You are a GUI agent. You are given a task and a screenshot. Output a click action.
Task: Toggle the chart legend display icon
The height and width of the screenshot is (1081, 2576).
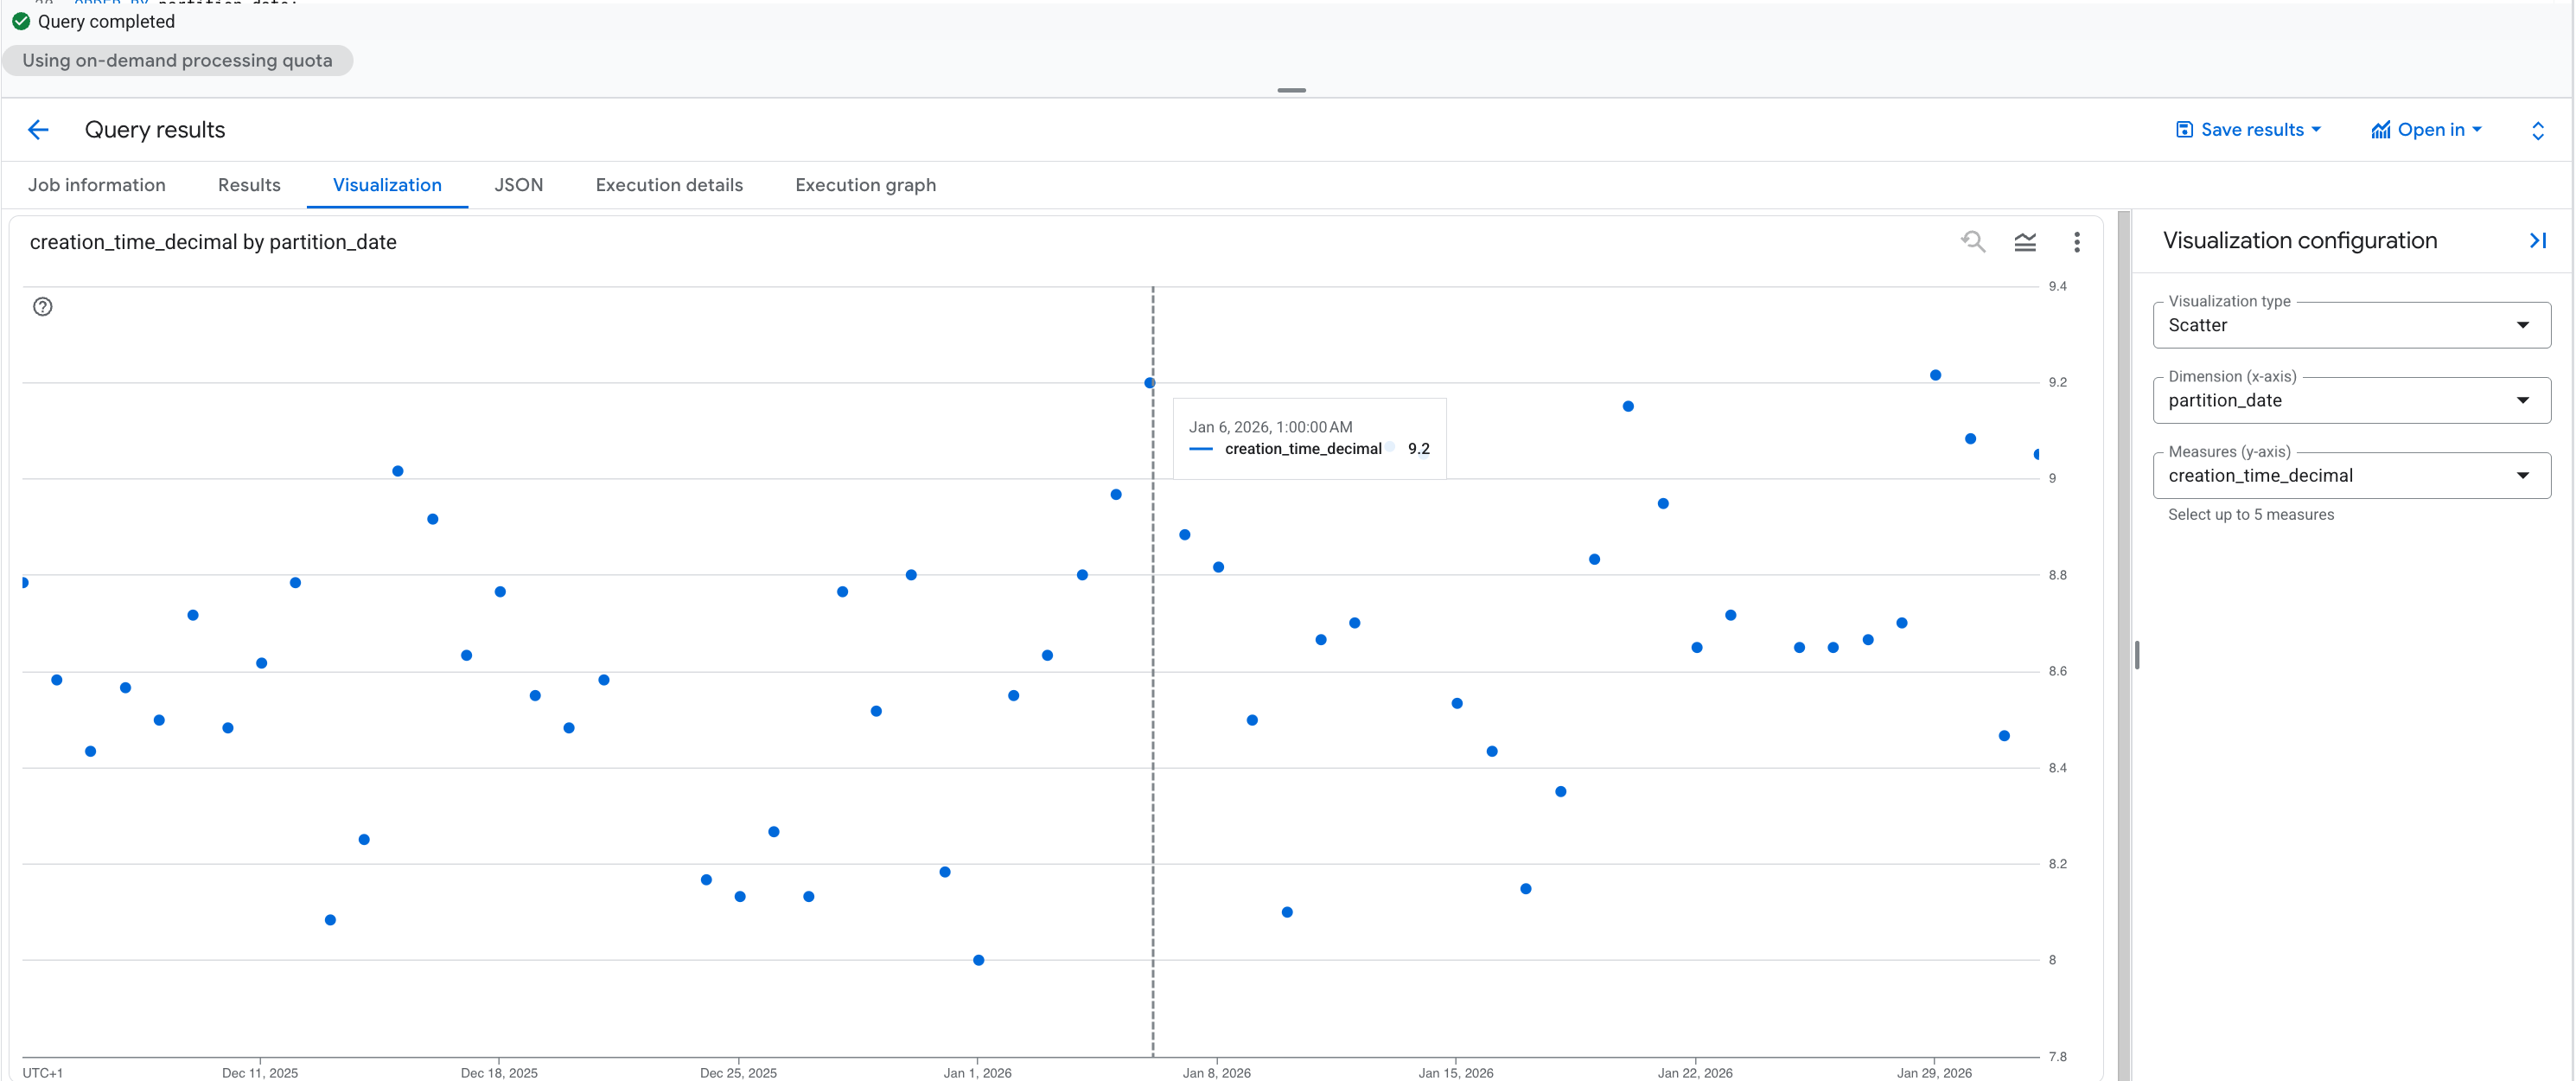(x=2025, y=241)
